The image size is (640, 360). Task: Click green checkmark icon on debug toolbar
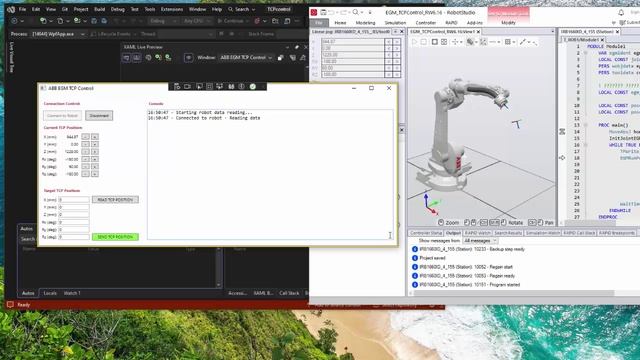coord(253,87)
